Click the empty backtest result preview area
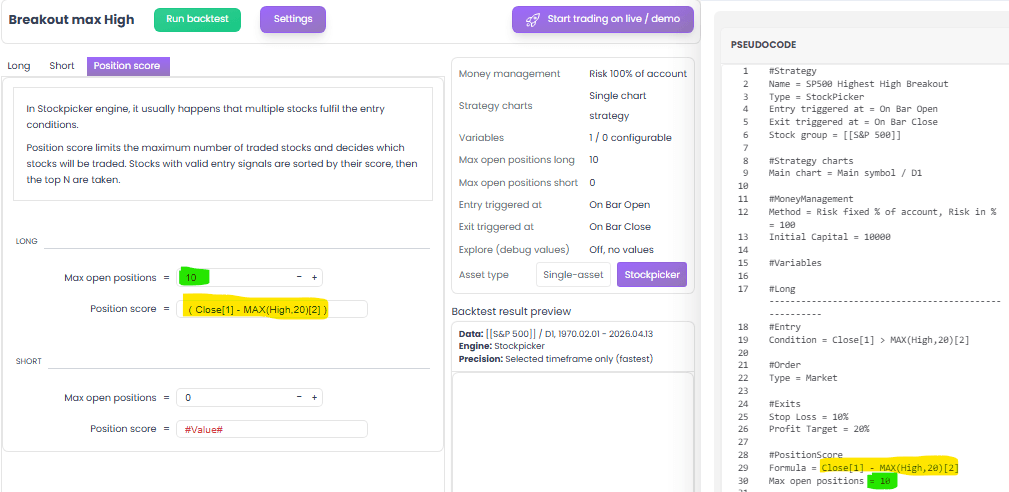1009x492 pixels. pos(573,432)
